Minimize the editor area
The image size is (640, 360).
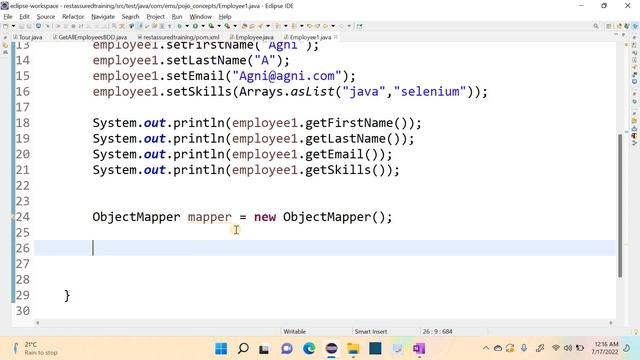click(616, 34)
